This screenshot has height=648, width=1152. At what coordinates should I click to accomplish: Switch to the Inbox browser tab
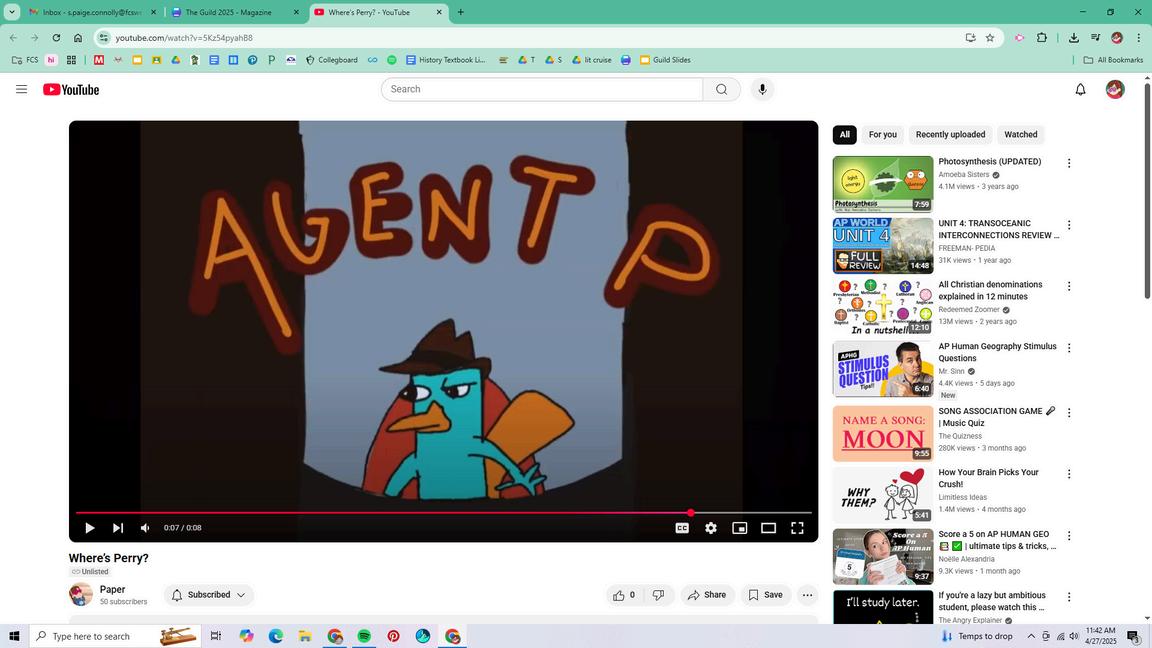tap(91, 12)
